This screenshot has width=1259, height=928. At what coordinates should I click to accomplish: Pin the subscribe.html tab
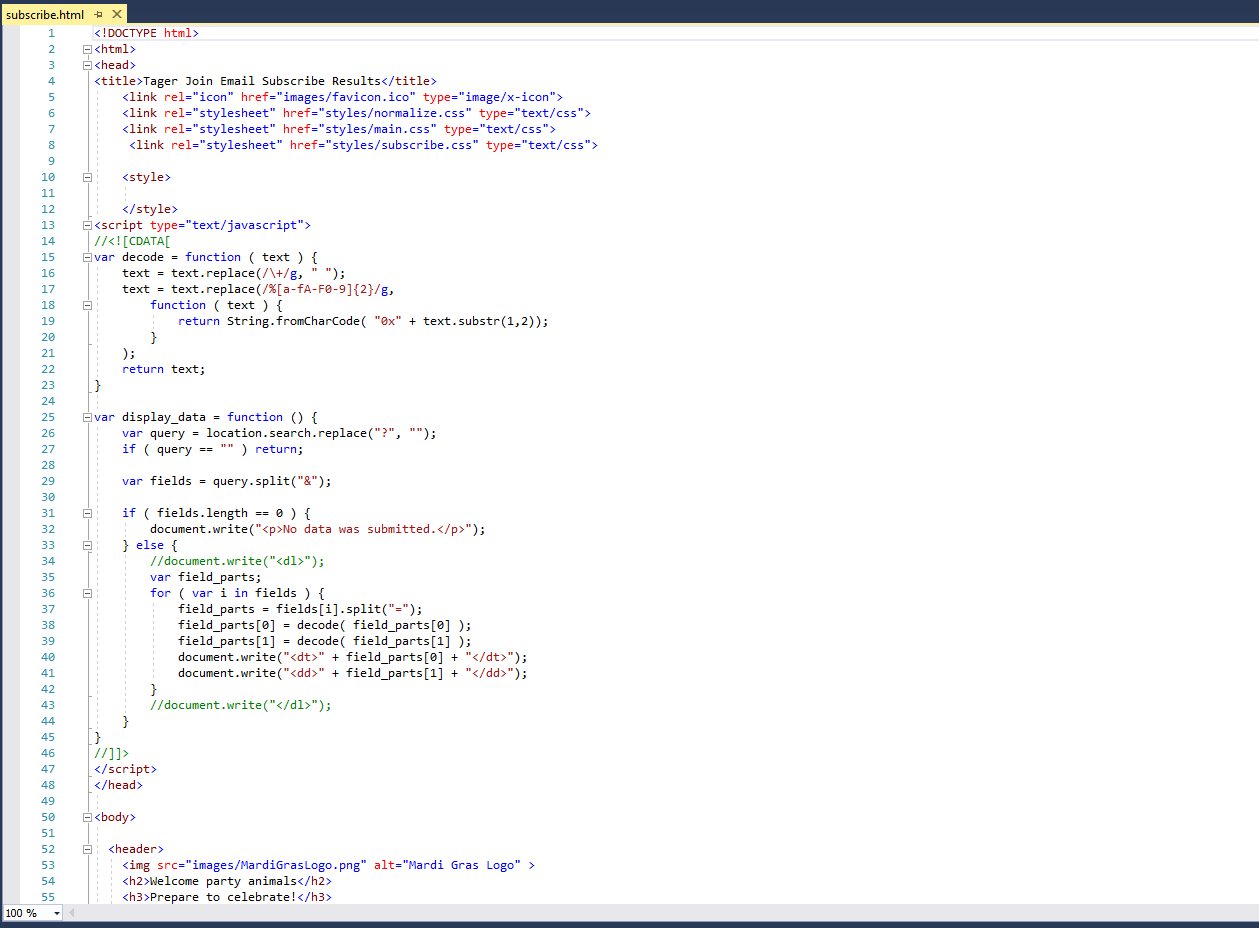click(x=98, y=14)
